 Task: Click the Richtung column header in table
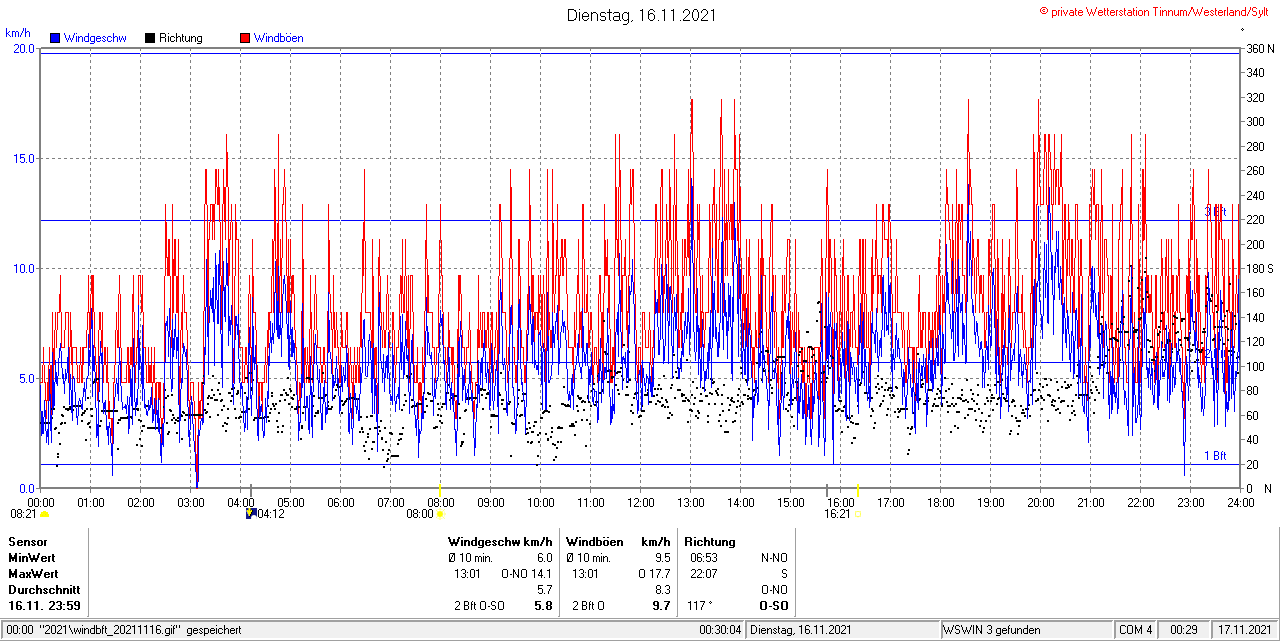[x=710, y=542]
